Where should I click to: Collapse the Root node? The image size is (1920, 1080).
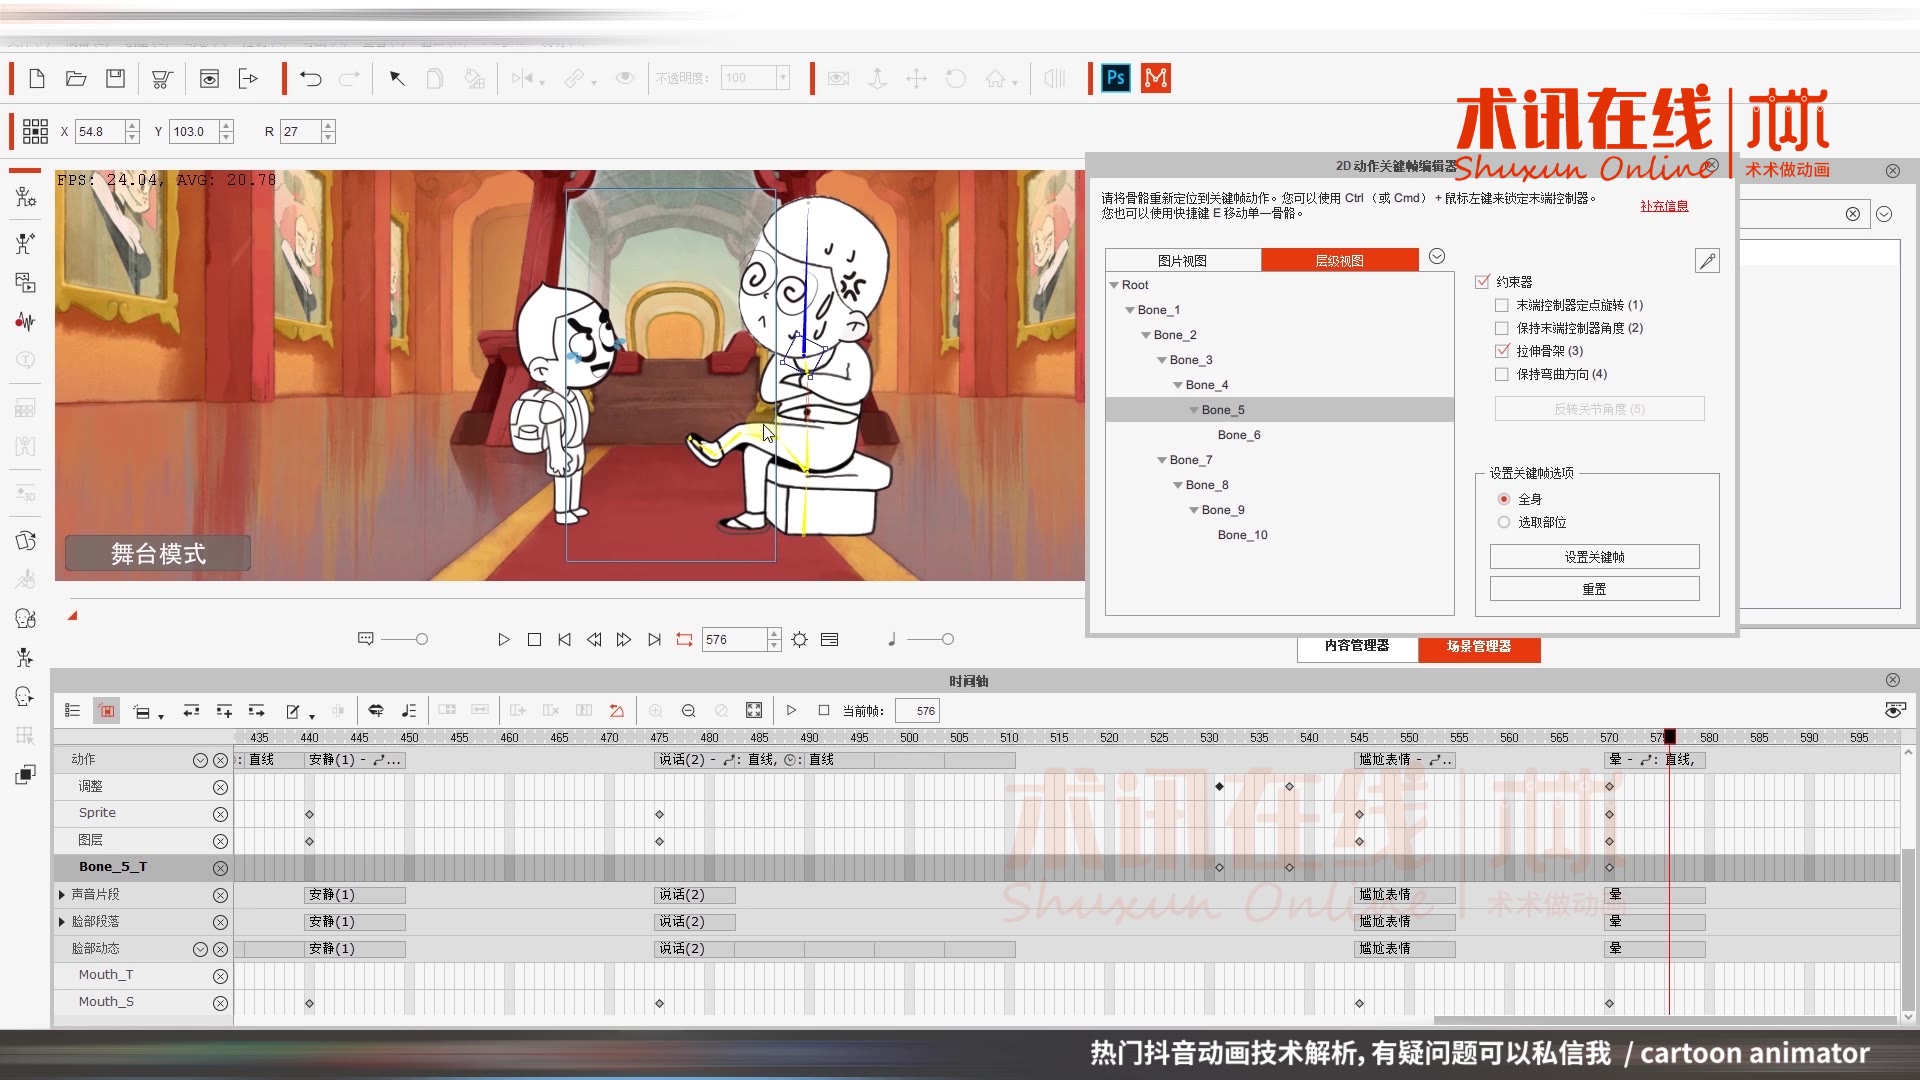point(1114,285)
